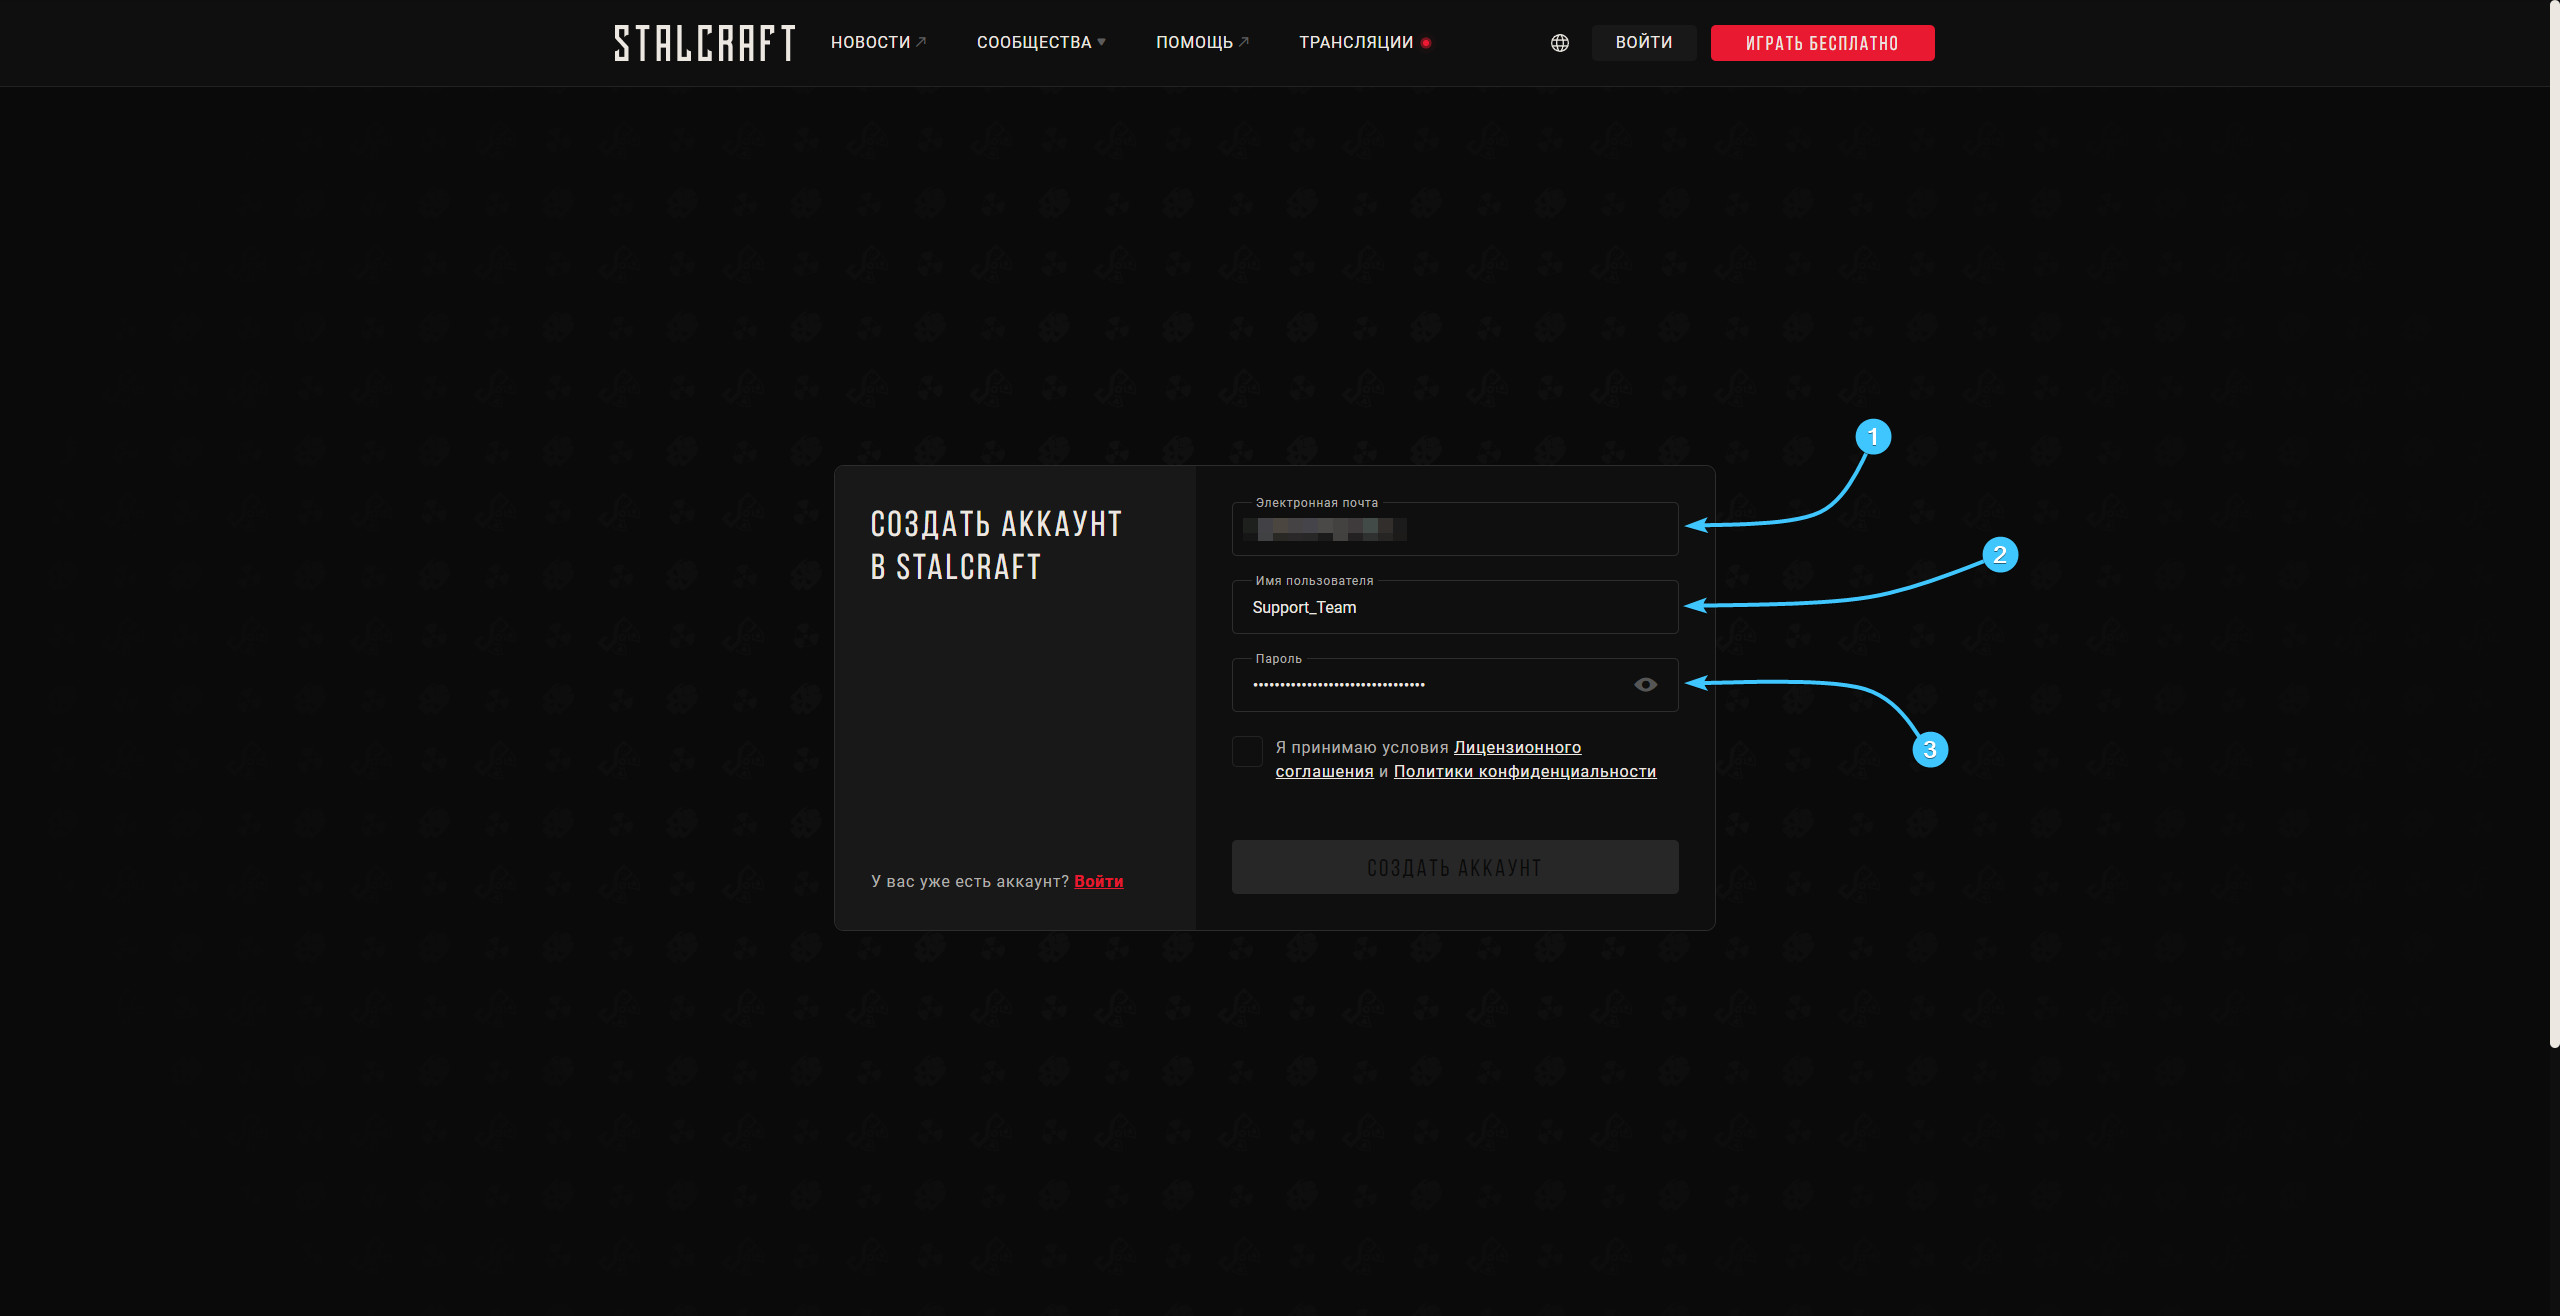The width and height of the screenshot is (2560, 1316).
Task: Open the ПОМОЩЬ menu link
Action: (x=1202, y=42)
